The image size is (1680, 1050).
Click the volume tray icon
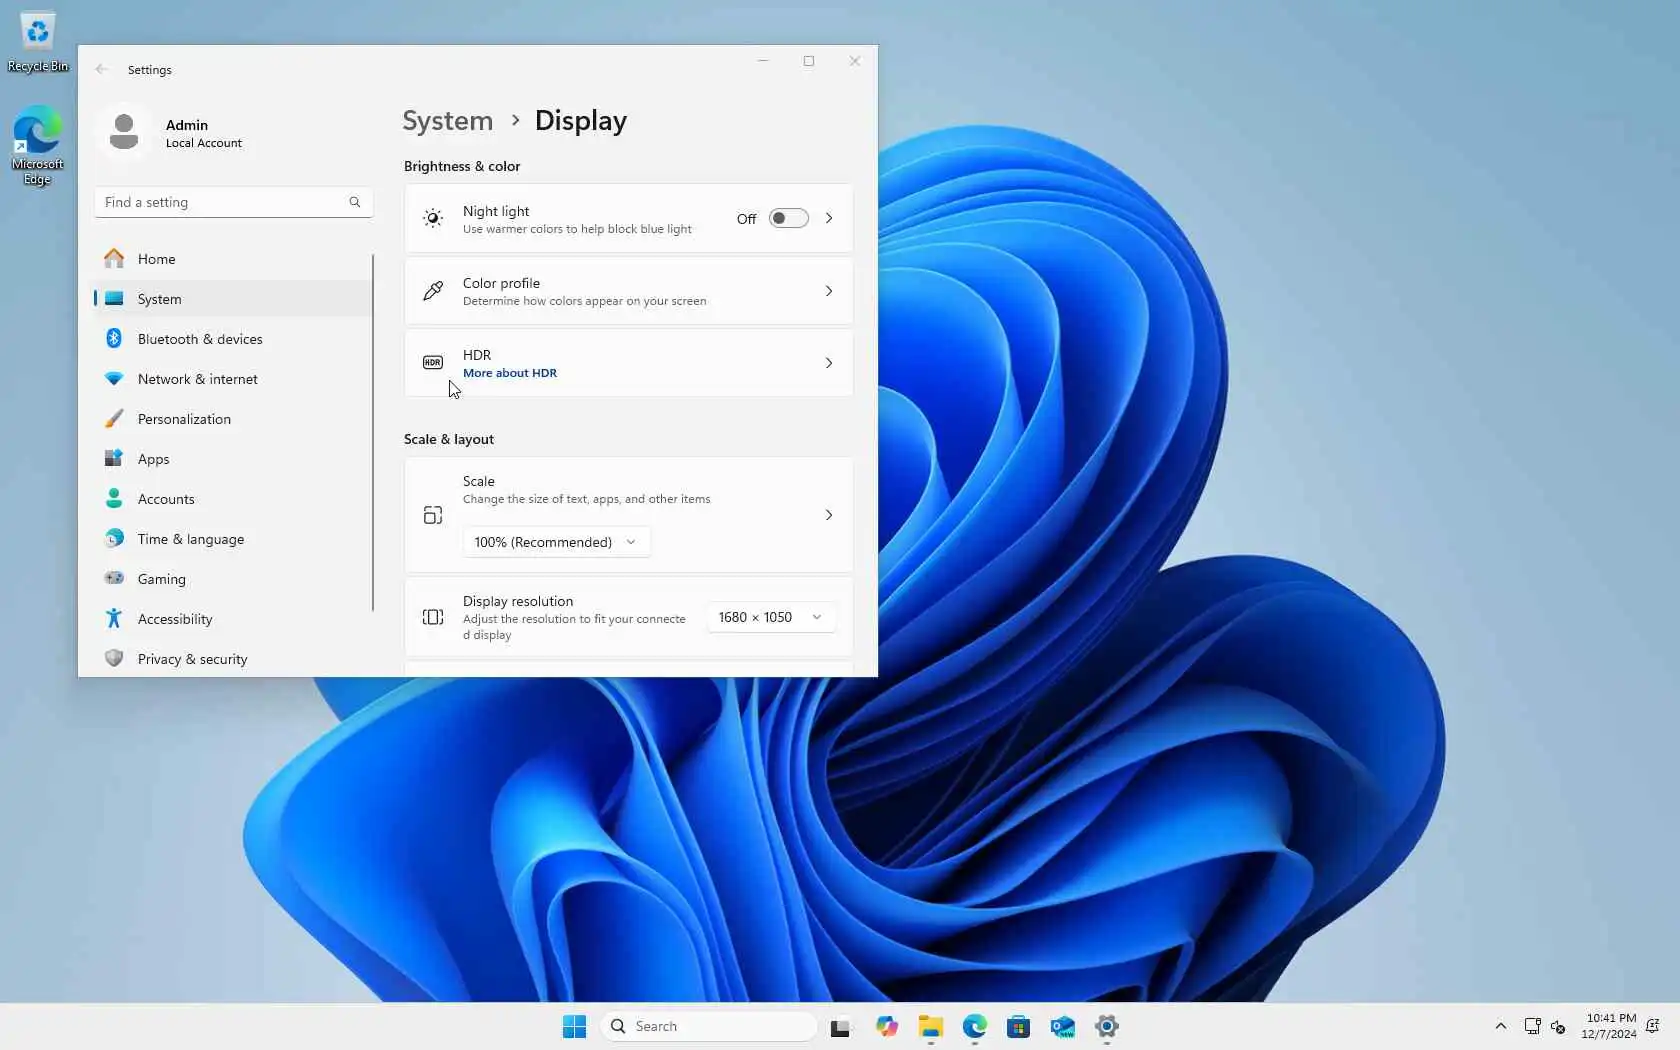tap(1558, 1026)
